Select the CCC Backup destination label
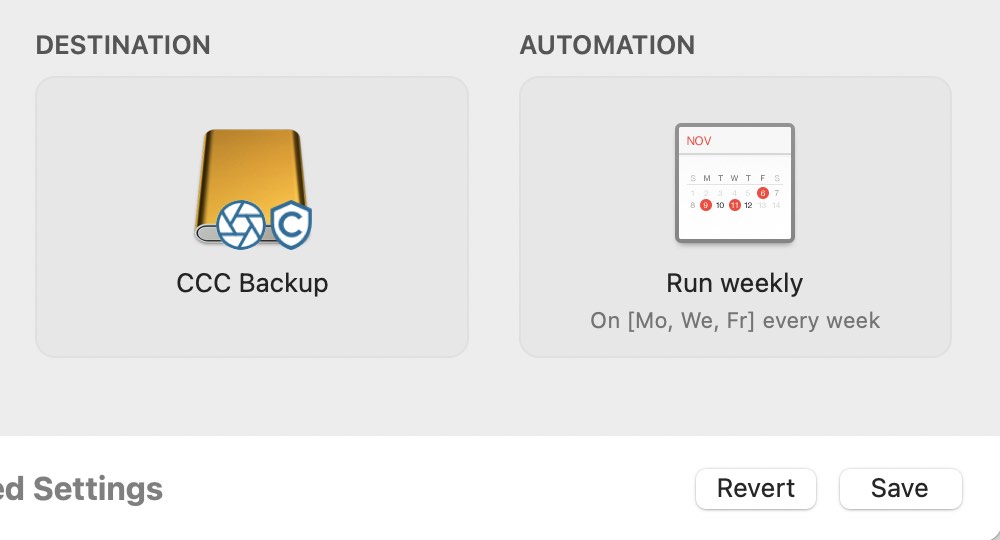The height and width of the screenshot is (540, 1000). (x=252, y=283)
